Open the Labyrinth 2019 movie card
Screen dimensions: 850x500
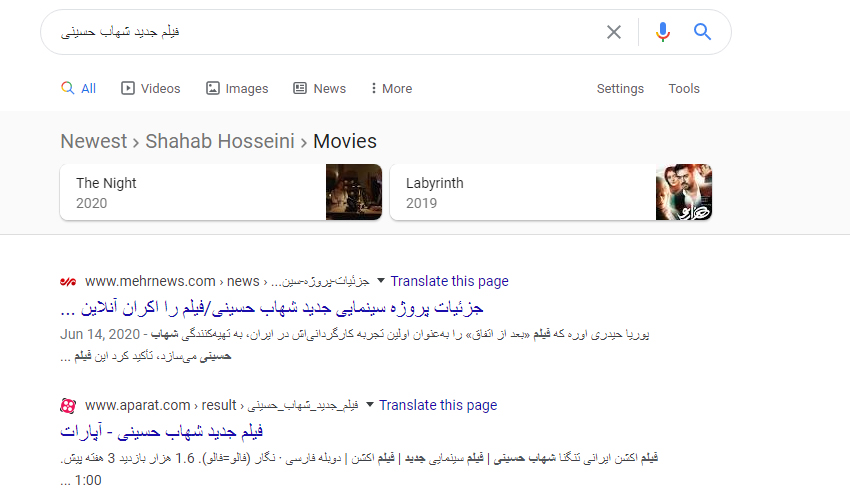(x=551, y=192)
